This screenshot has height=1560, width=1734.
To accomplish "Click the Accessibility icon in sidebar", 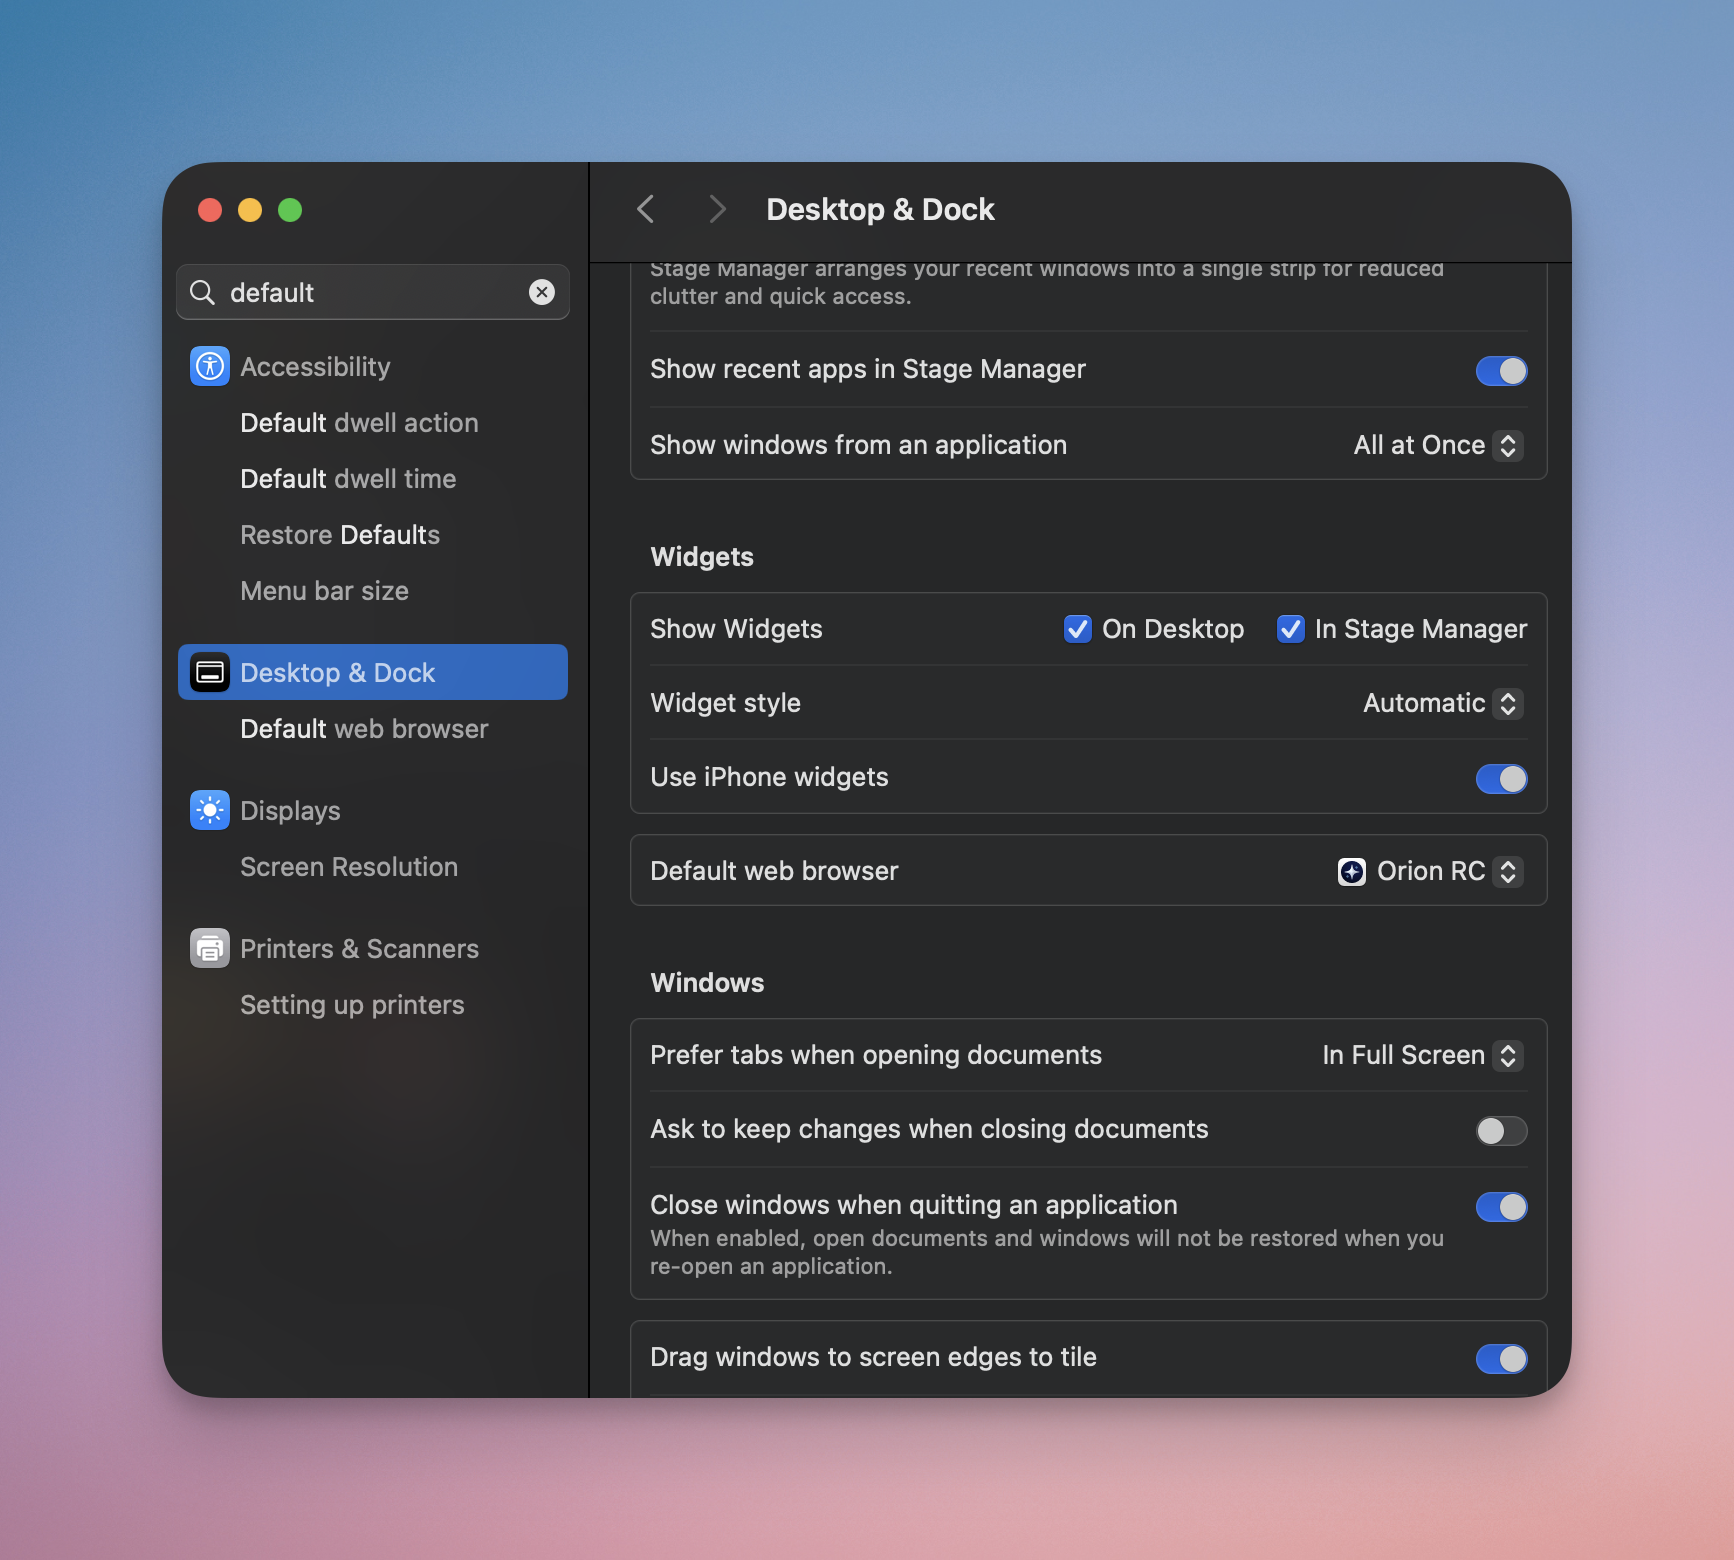I will [209, 367].
